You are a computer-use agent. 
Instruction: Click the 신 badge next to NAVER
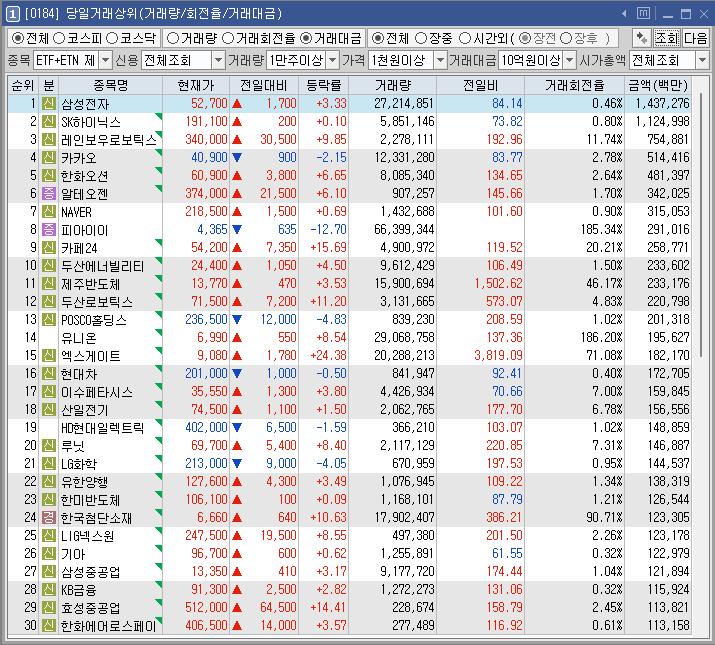point(49,211)
